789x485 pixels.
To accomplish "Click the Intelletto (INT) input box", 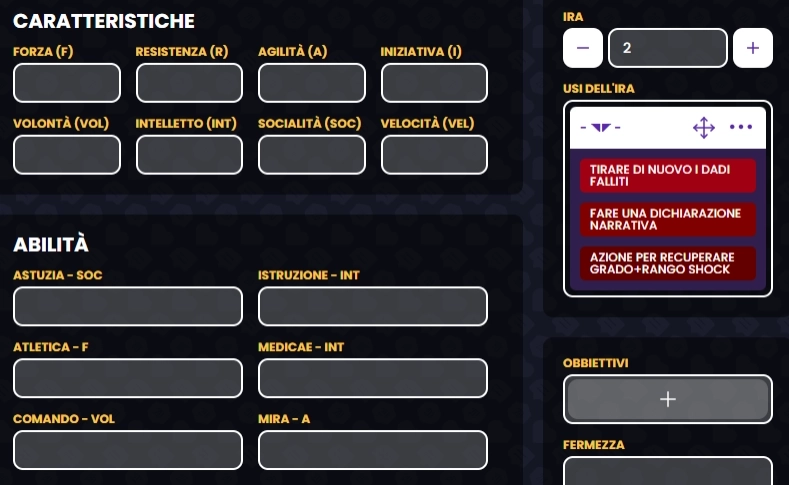I will 189,155.
